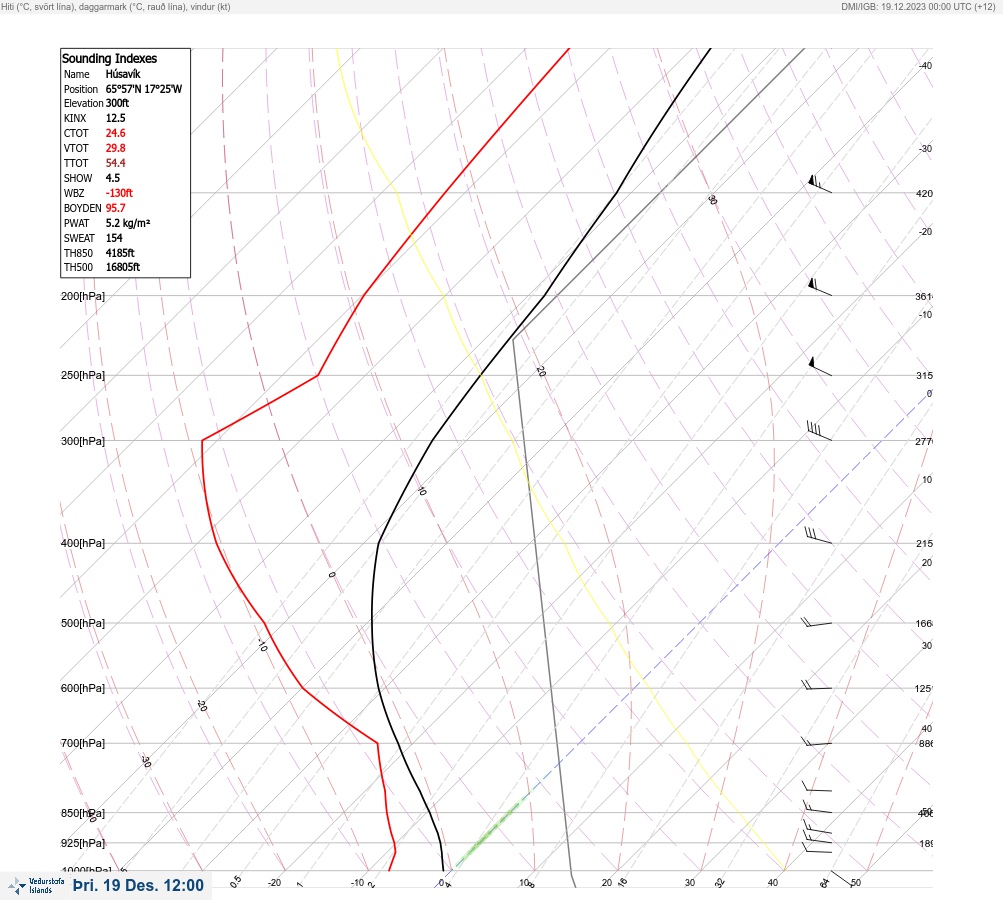Screen dimensions: 1003x900
Task: Click the '925[hPa]' pressure label
Action: click(x=83, y=843)
